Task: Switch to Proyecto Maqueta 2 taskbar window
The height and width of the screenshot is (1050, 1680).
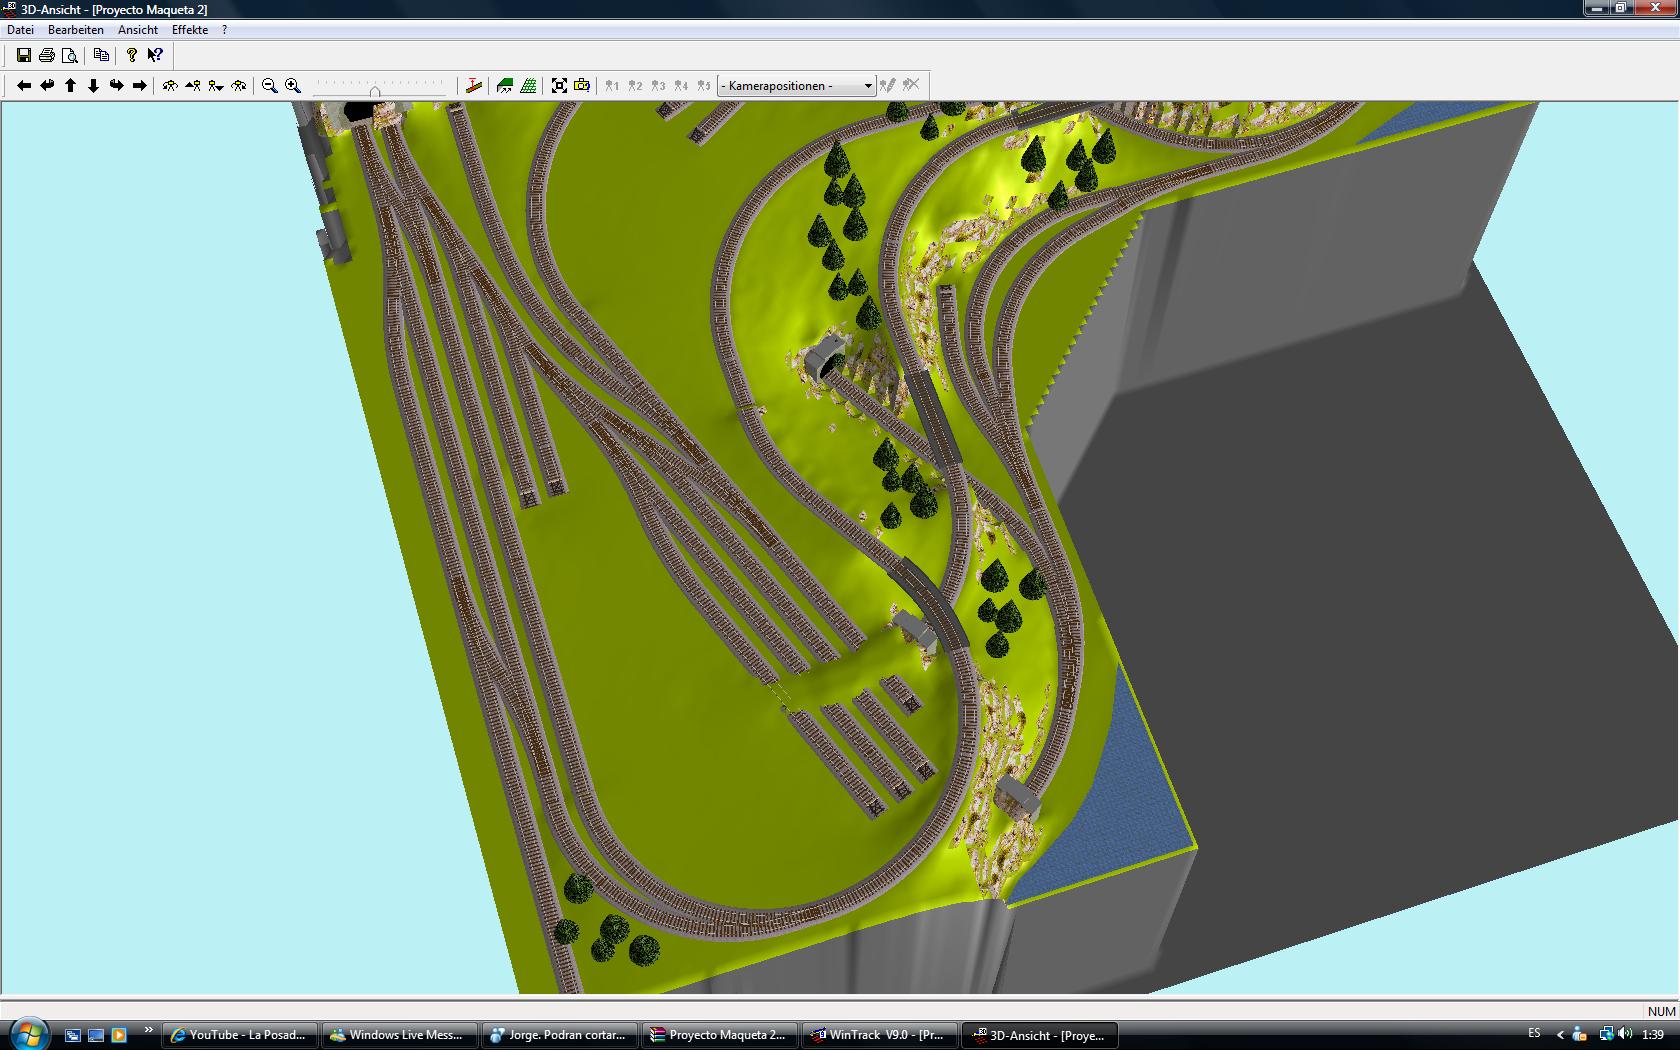Action: pyautogui.click(x=720, y=1035)
